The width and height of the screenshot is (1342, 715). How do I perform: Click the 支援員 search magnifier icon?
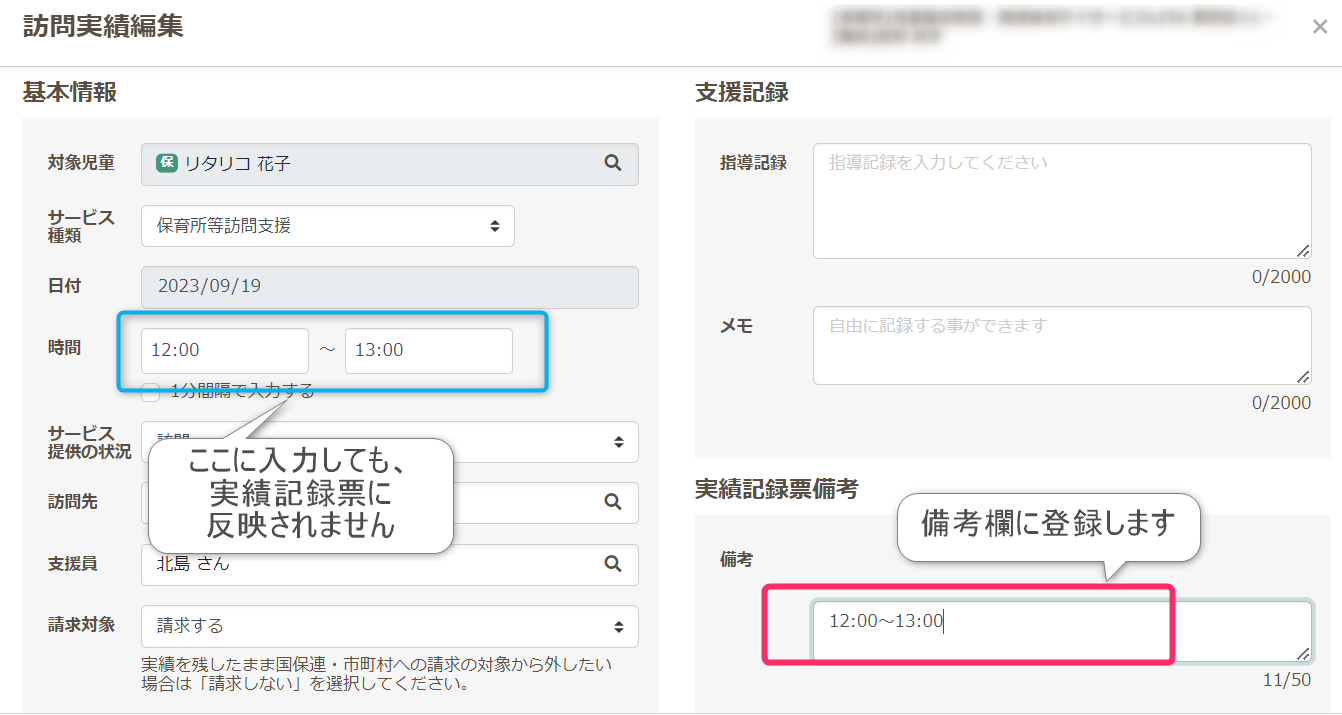pos(613,564)
